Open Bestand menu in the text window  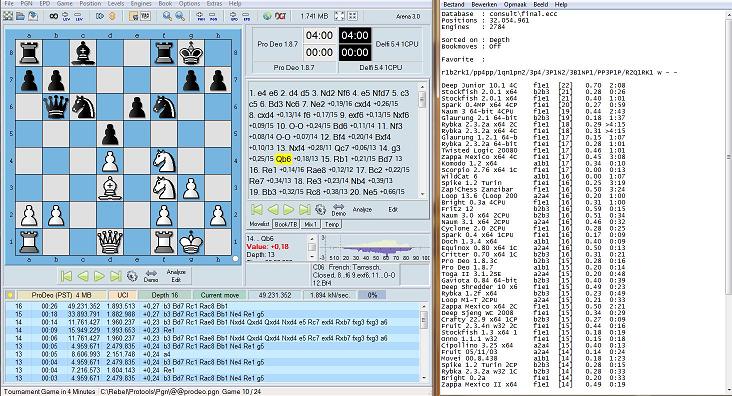pos(453,4)
